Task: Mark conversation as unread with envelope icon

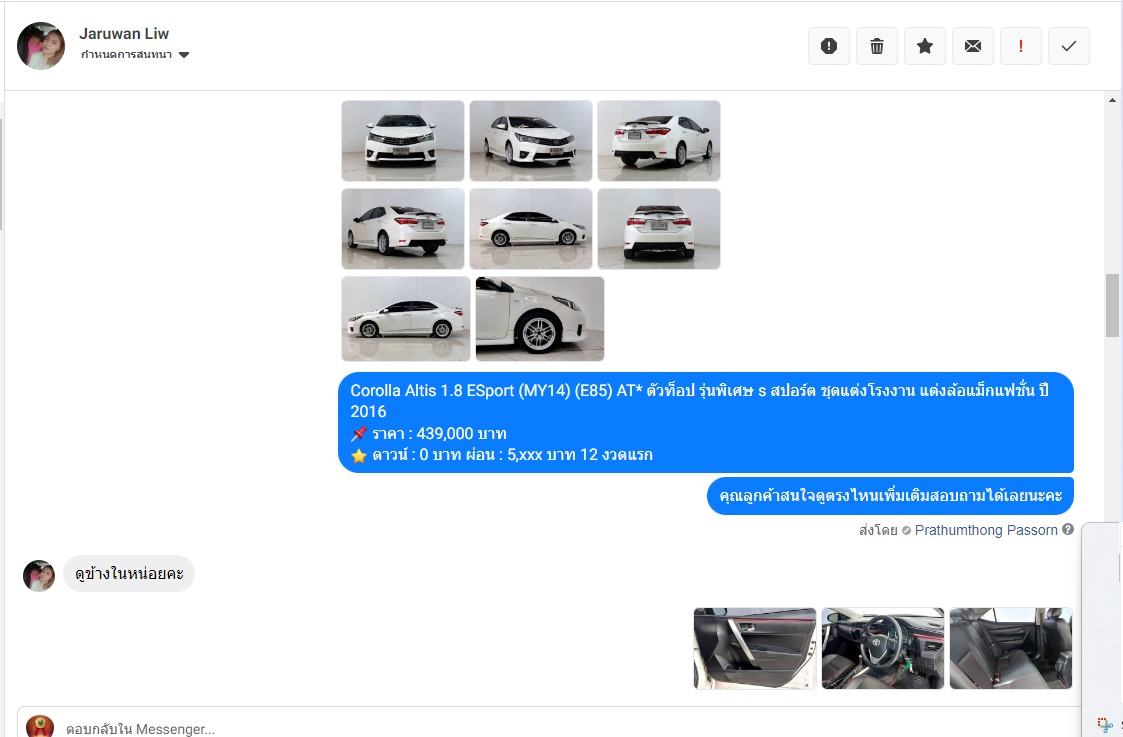Action: pos(973,46)
